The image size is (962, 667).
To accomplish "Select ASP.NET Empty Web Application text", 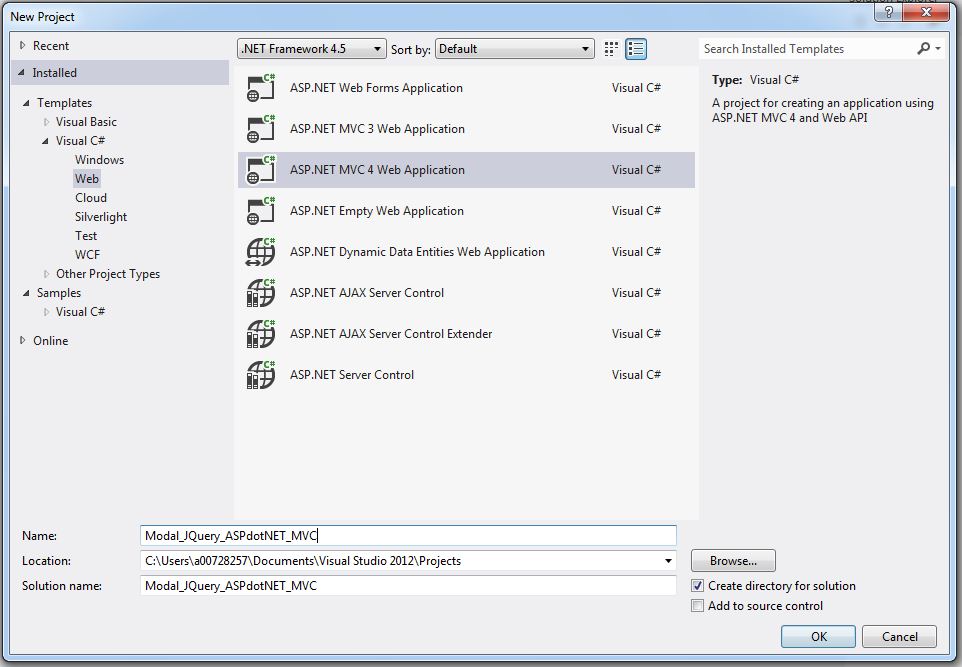I will [377, 211].
